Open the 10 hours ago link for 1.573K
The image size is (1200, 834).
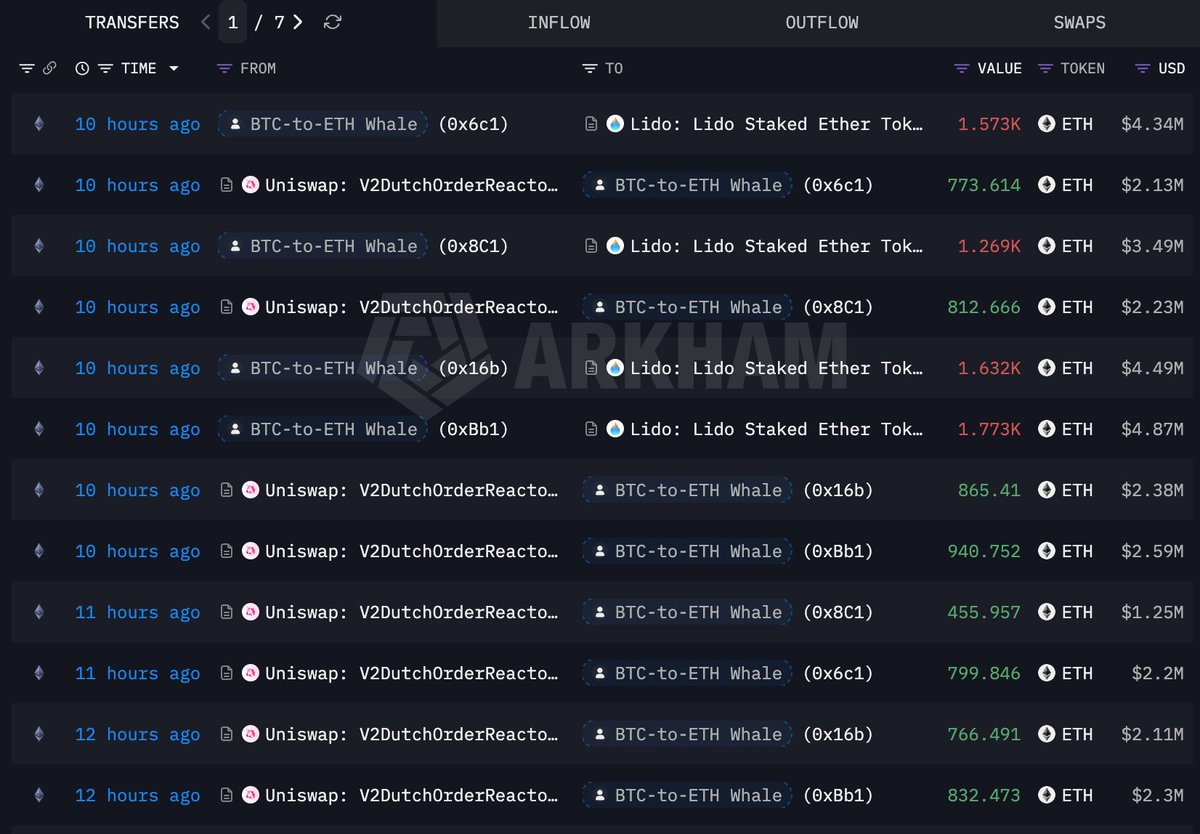tap(137, 124)
